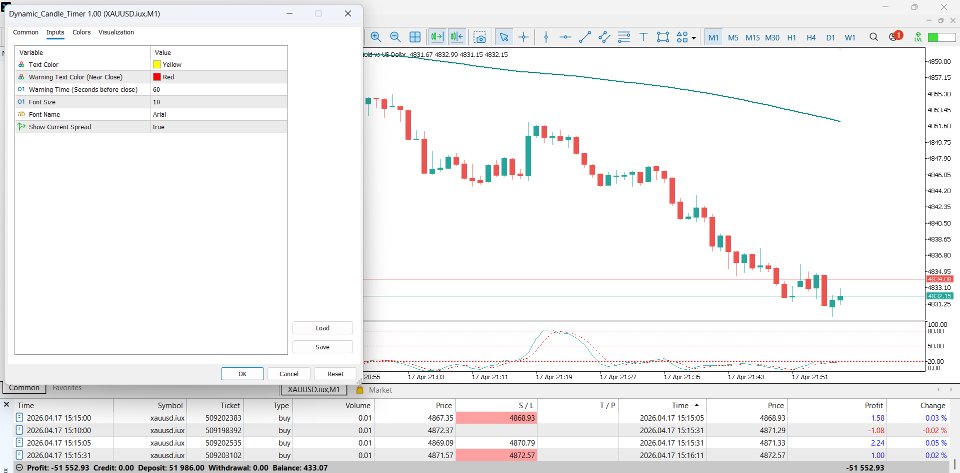Select the vertical line drawing tool
Viewport: 960px width, 473px height.
pos(546,37)
